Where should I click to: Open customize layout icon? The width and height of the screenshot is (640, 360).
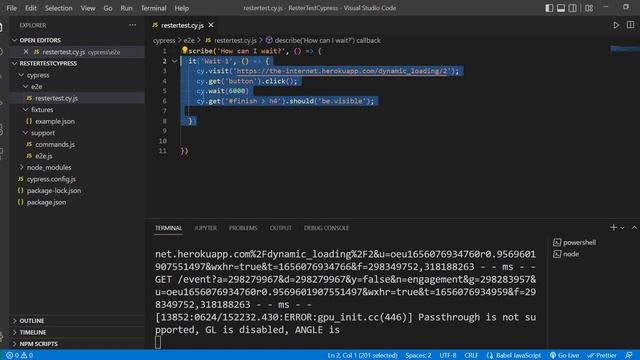pyautogui.click(x=589, y=8)
